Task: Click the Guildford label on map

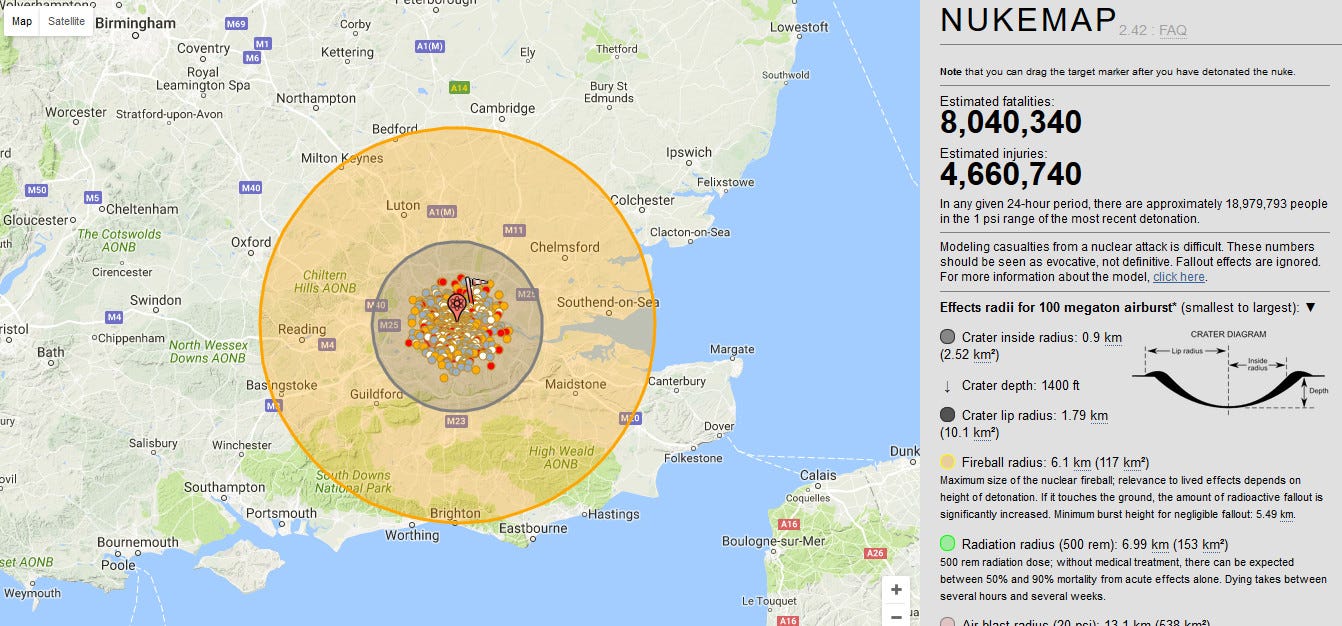Action: coord(377,395)
